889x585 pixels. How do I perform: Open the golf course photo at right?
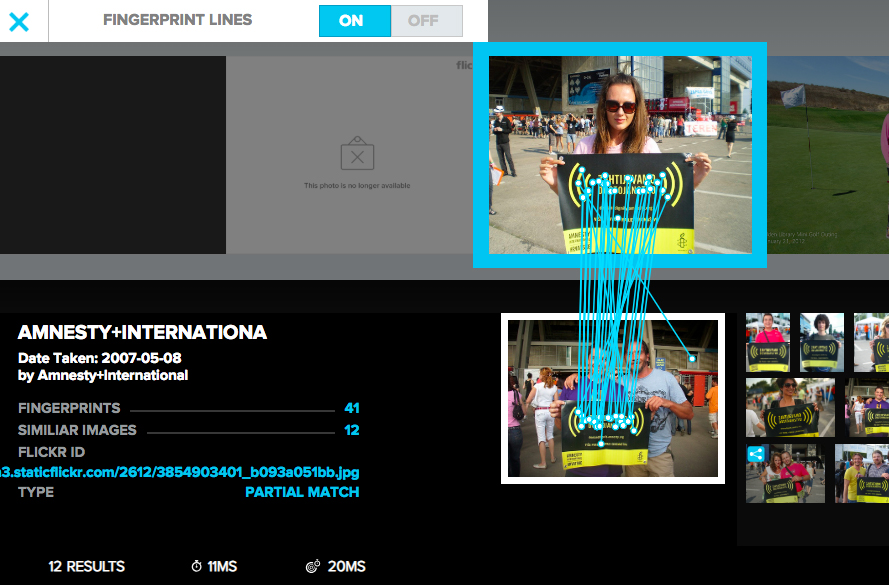(827, 150)
